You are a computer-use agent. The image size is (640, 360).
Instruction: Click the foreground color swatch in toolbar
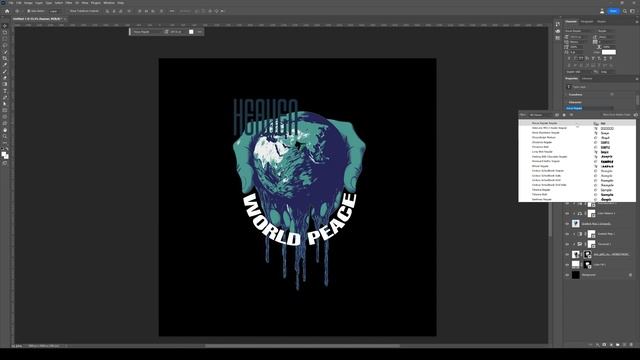tap(4, 154)
